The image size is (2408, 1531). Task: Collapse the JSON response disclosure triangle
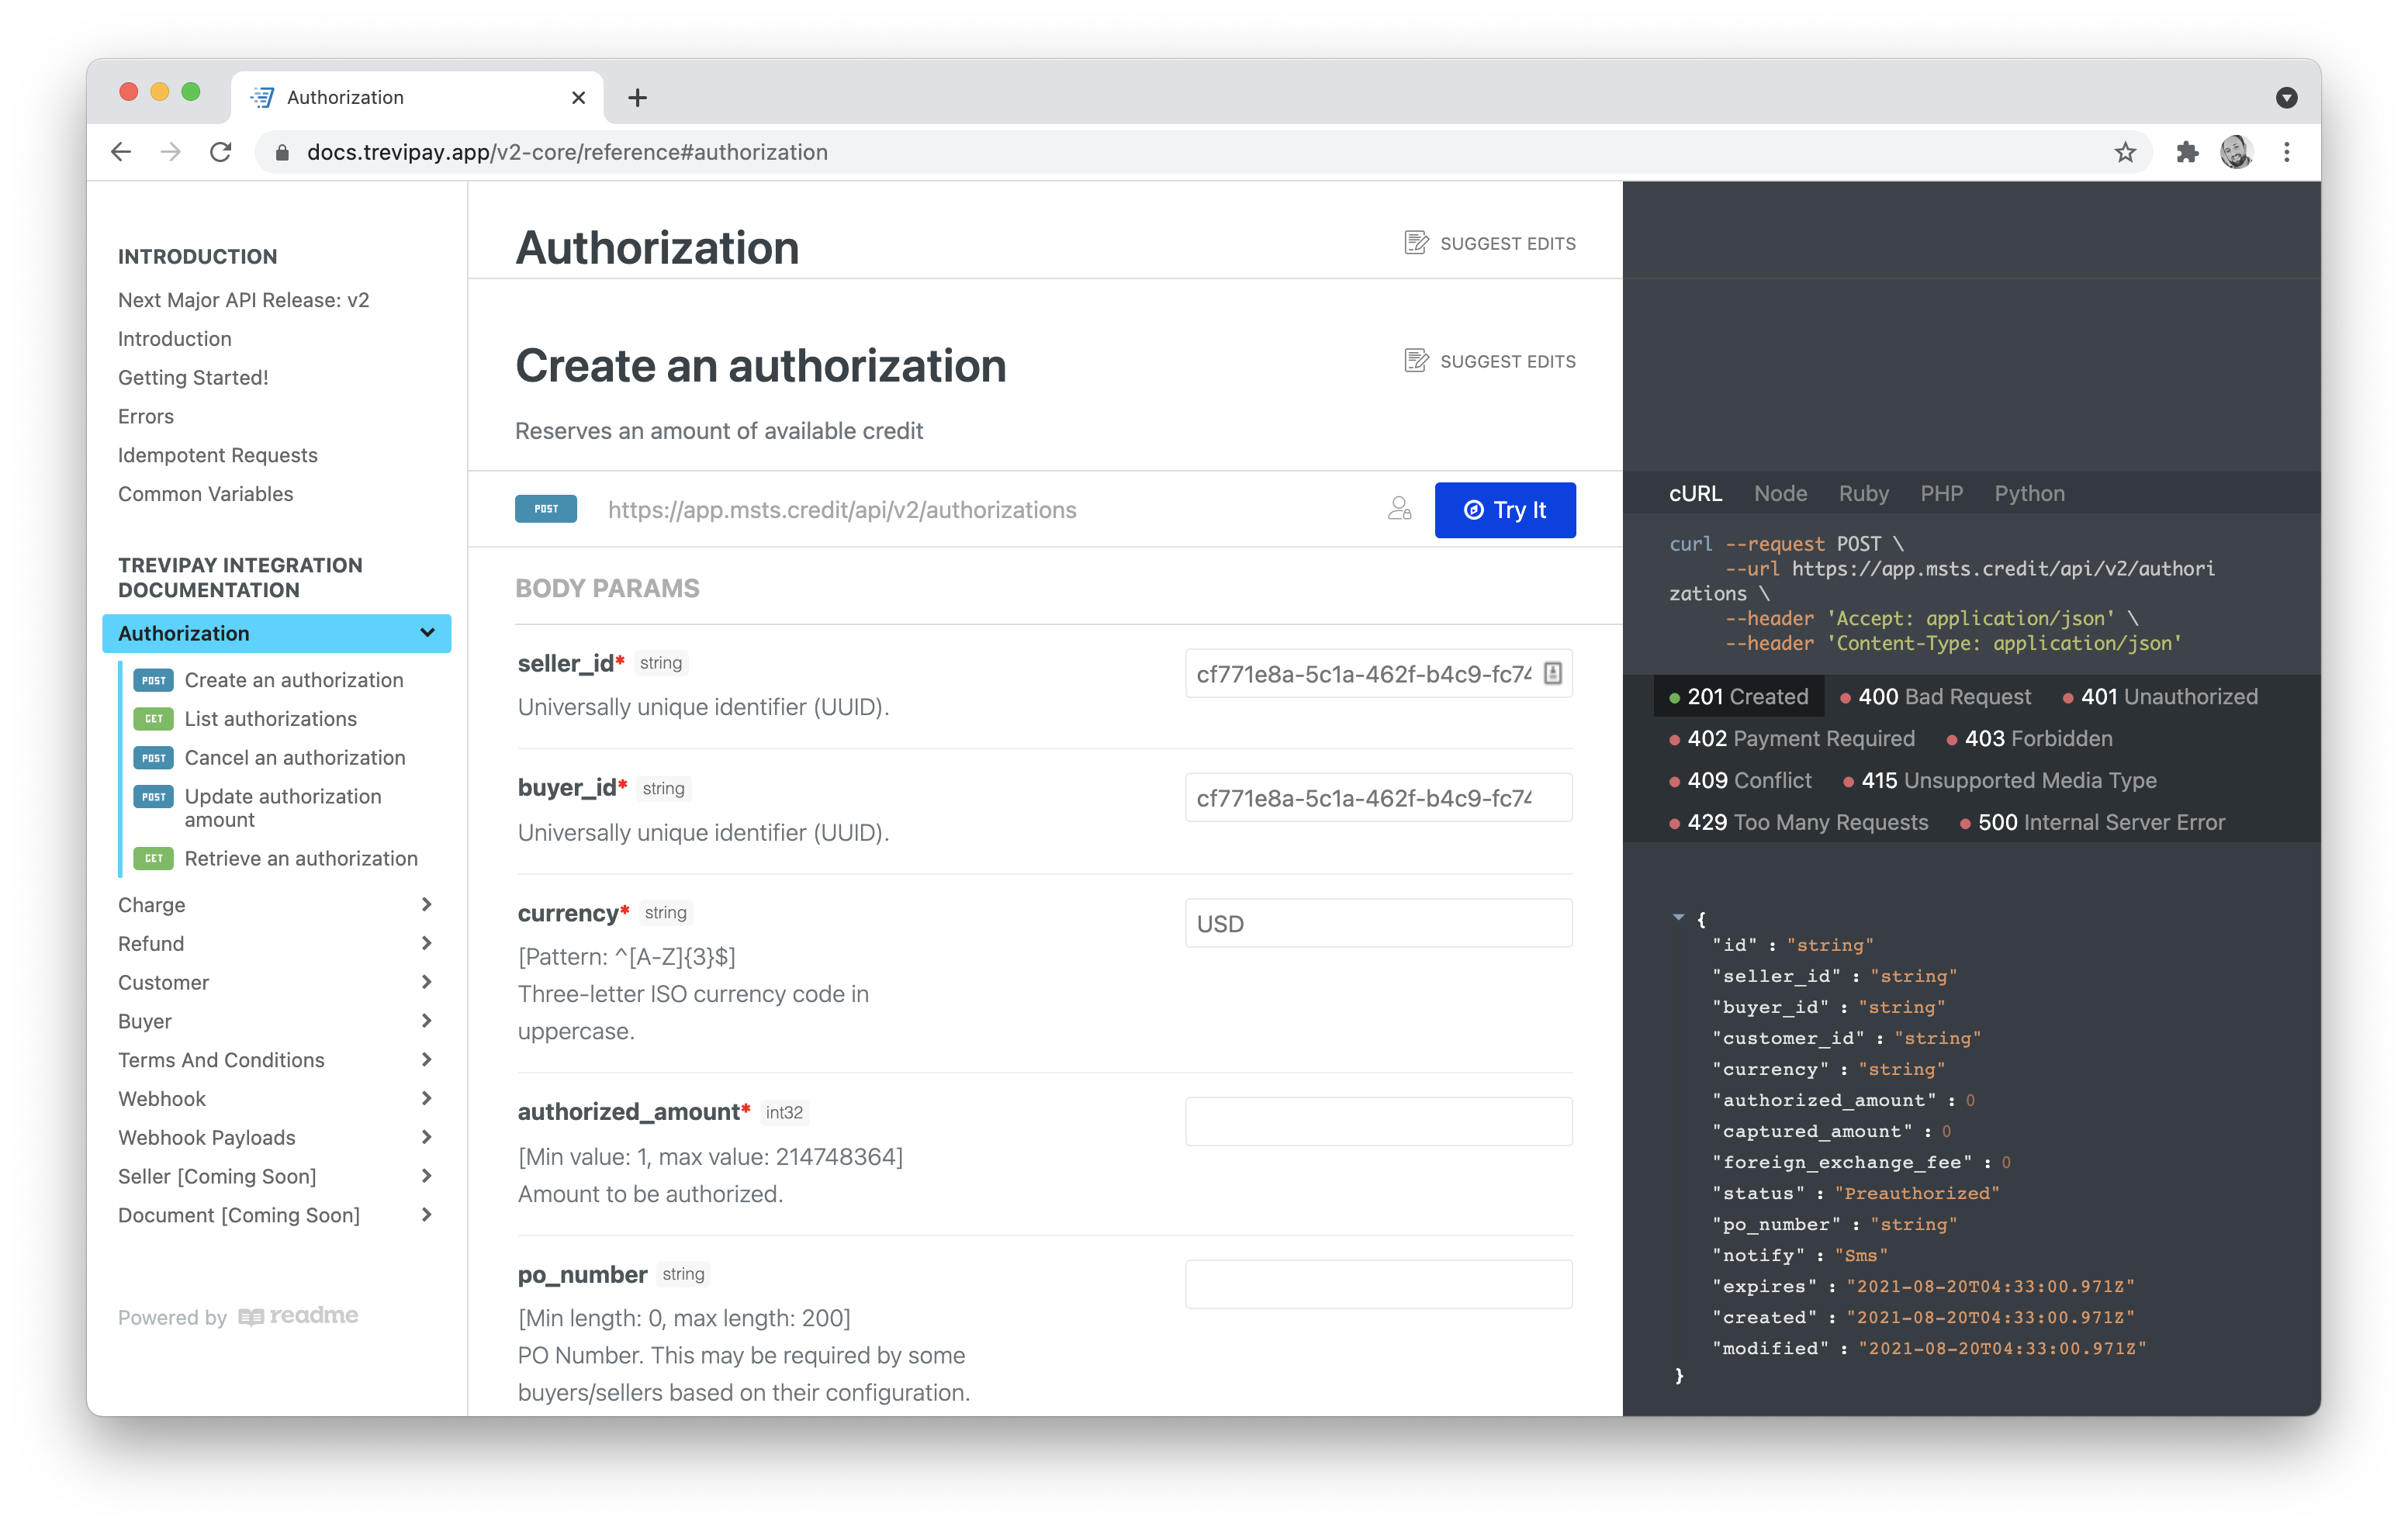click(1677, 917)
